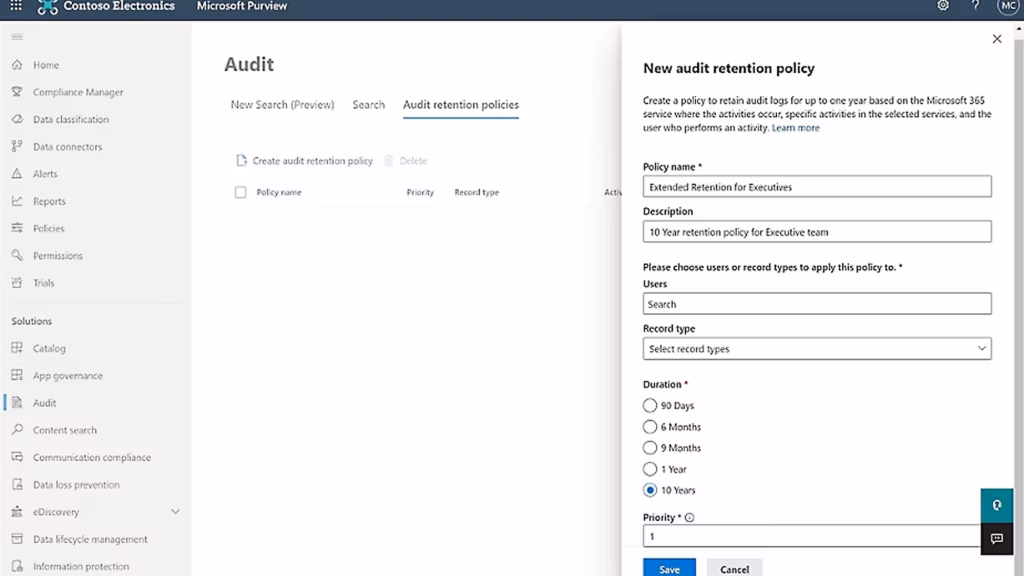1024x576 pixels.
Task: Collapse the left navigation pane
Action: (16, 36)
